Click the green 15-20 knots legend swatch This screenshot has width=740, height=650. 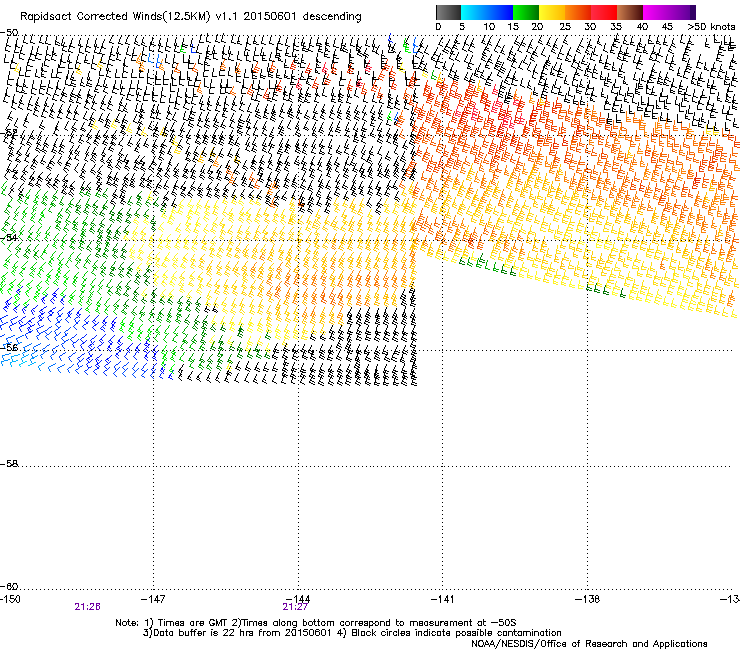pos(526,12)
